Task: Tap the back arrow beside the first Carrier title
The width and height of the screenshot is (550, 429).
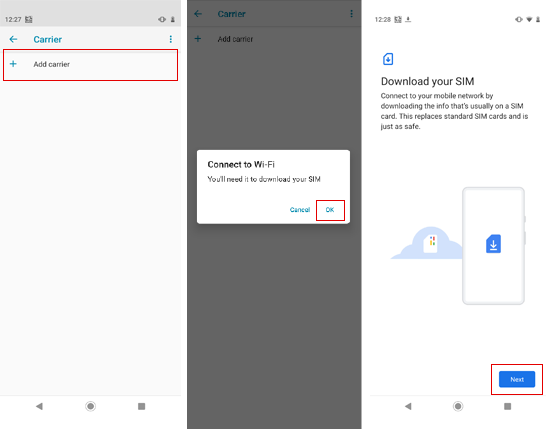Action: (13, 39)
